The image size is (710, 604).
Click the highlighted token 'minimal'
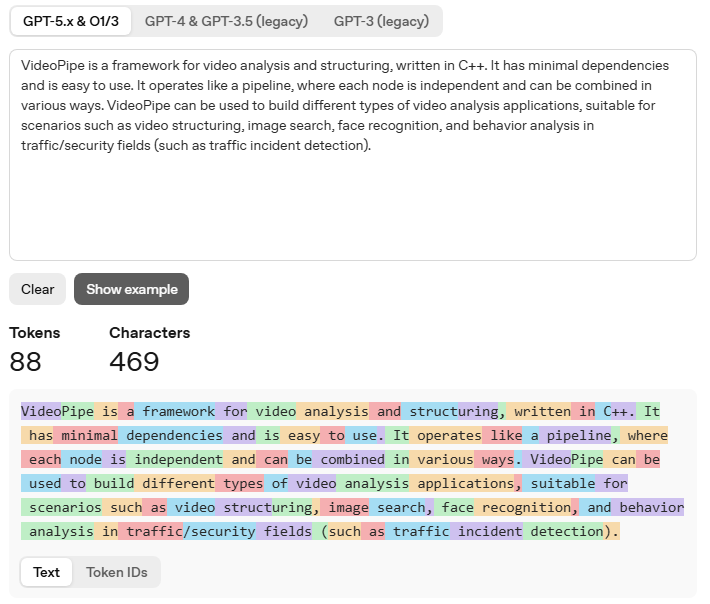86,435
